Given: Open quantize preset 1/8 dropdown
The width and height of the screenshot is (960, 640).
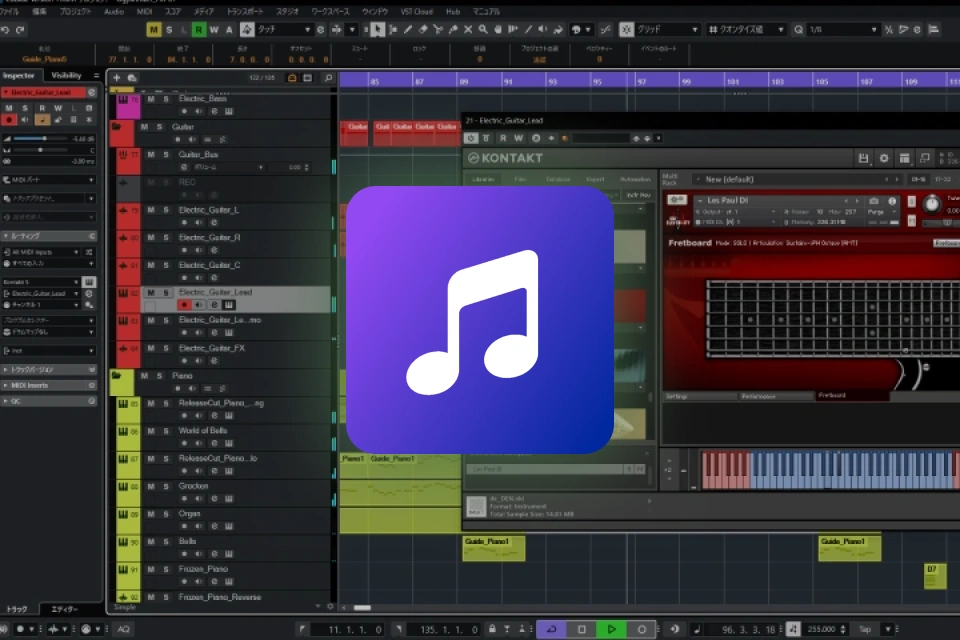Looking at the screenshot, I should coord(842,29).
